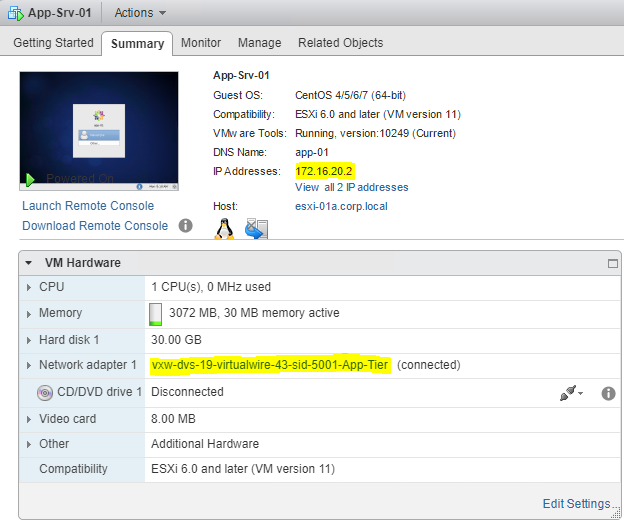This screenshot has width=624, height=523.
Task: Click info icon next to Download Remote Console
Action: coord(185,226)
